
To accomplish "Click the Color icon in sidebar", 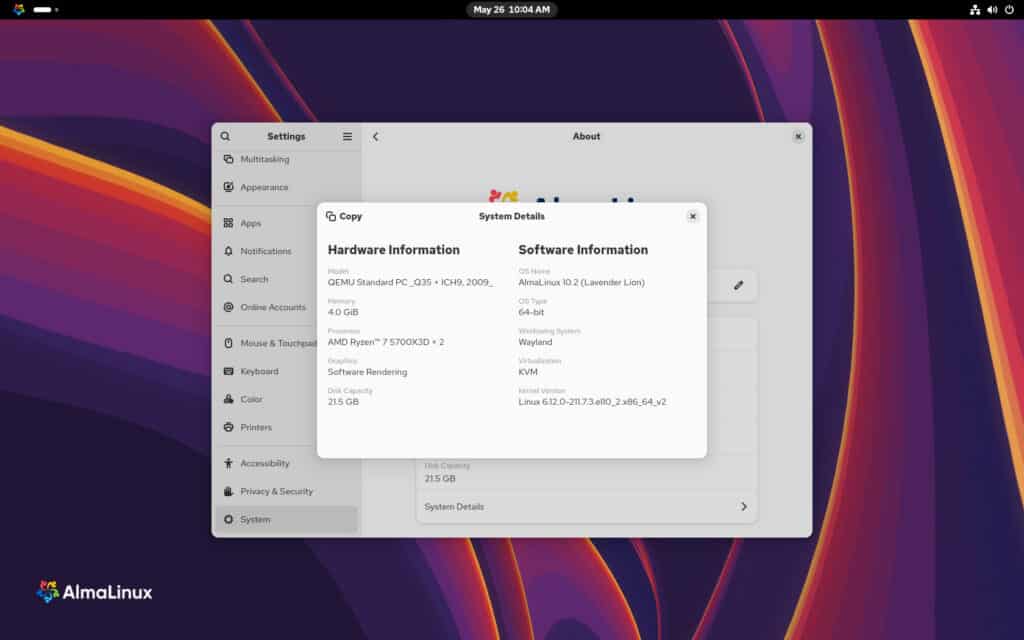I will 229,399.
